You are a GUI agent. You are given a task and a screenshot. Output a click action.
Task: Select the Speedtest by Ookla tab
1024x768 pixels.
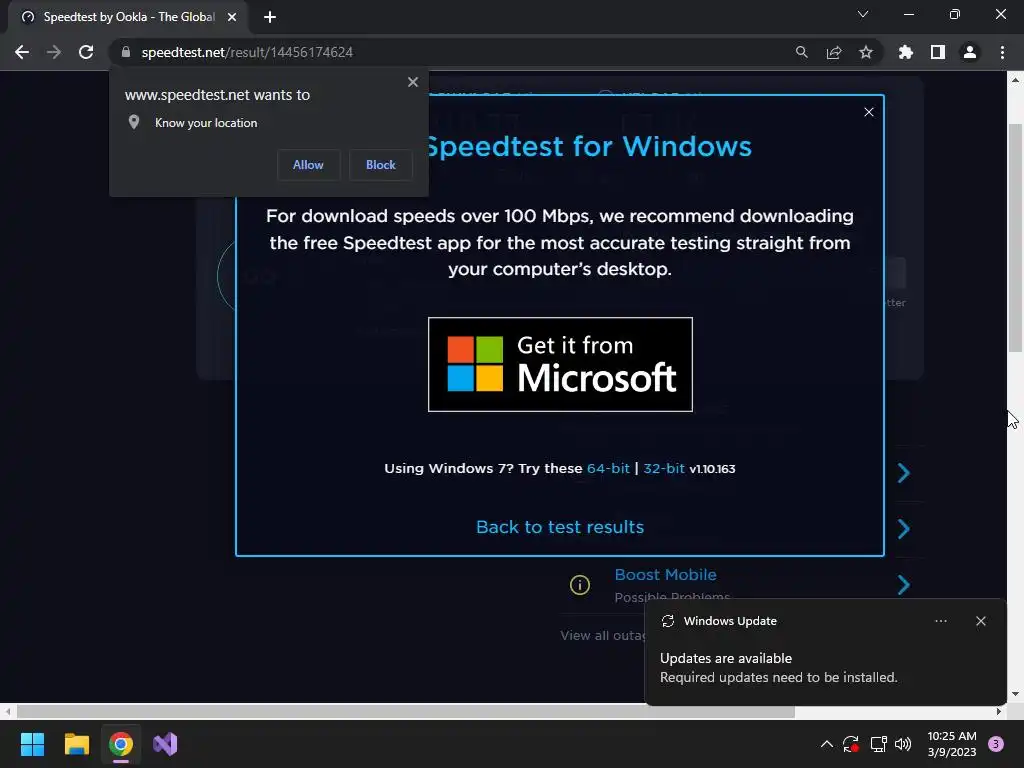[129, 17]
